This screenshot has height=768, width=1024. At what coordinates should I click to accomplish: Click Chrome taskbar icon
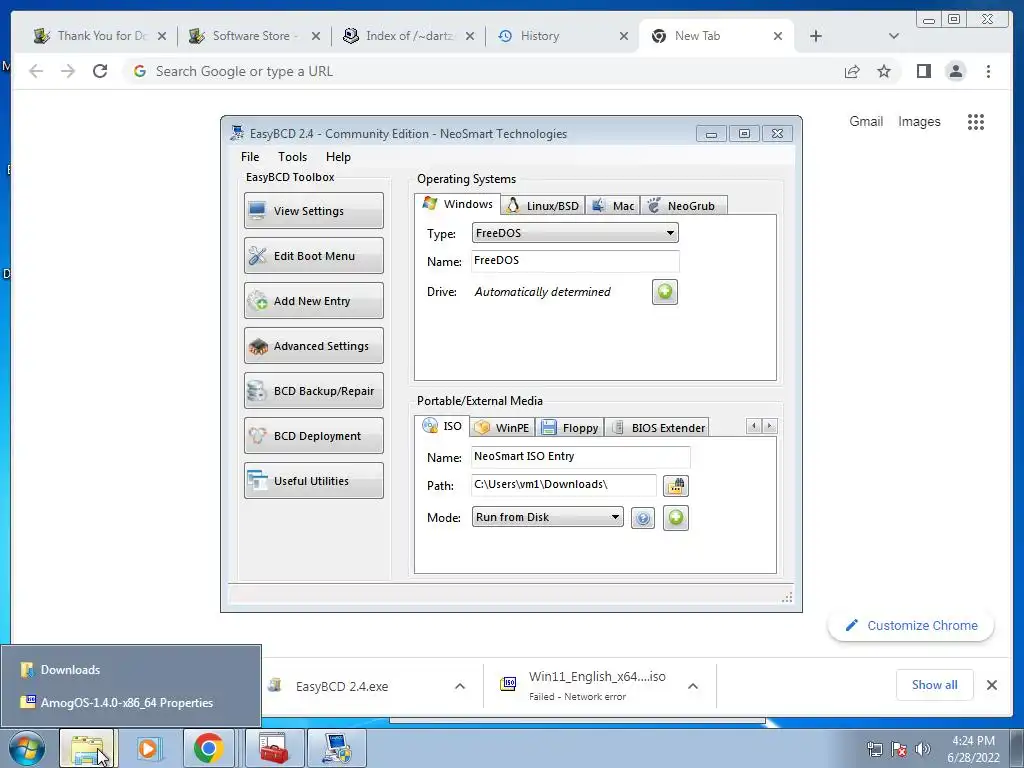pos(208,748)
